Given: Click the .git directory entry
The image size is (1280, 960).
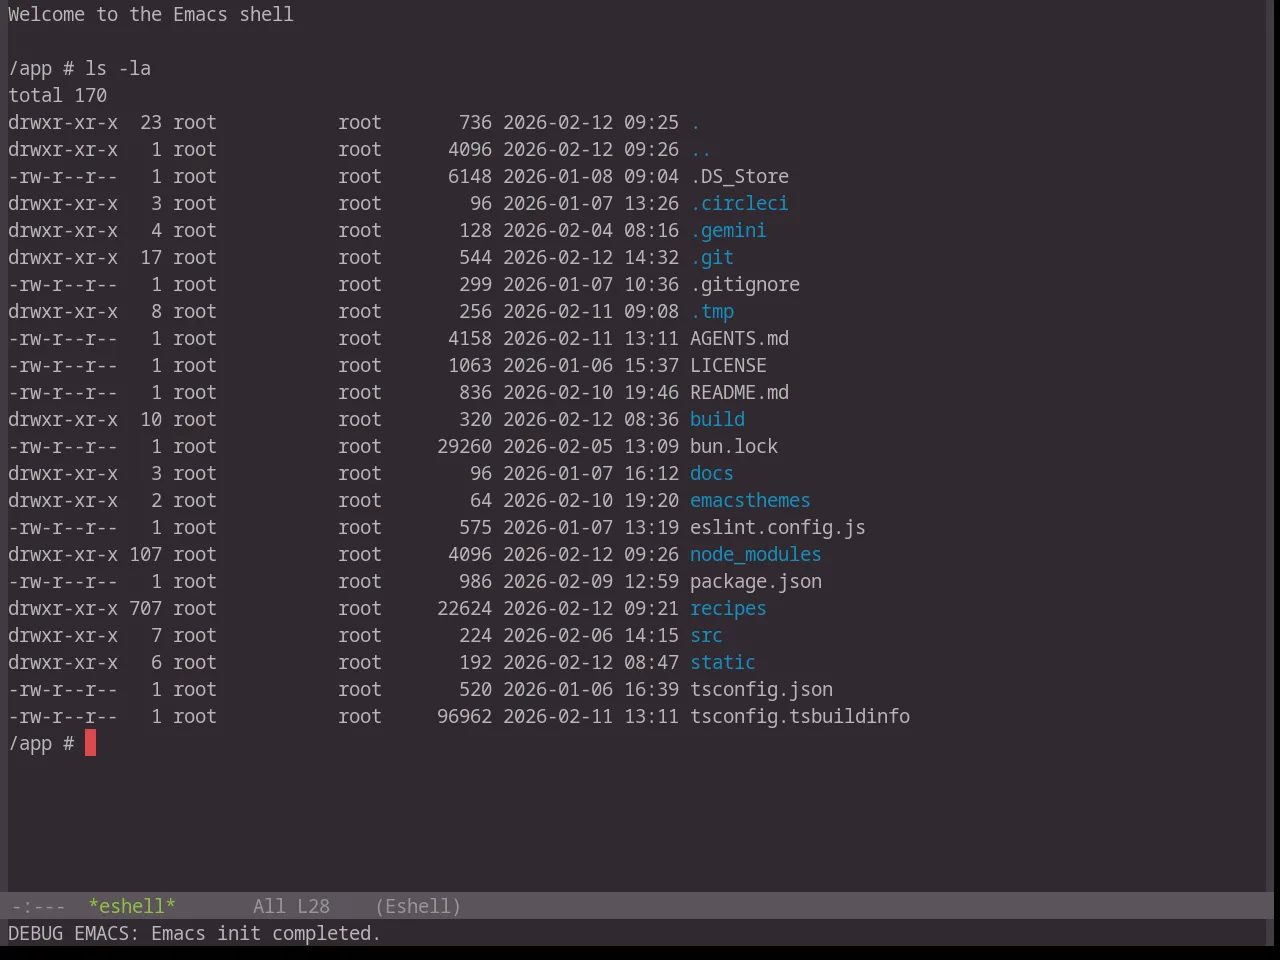Looking at the screenshot, I should [712, 257].
